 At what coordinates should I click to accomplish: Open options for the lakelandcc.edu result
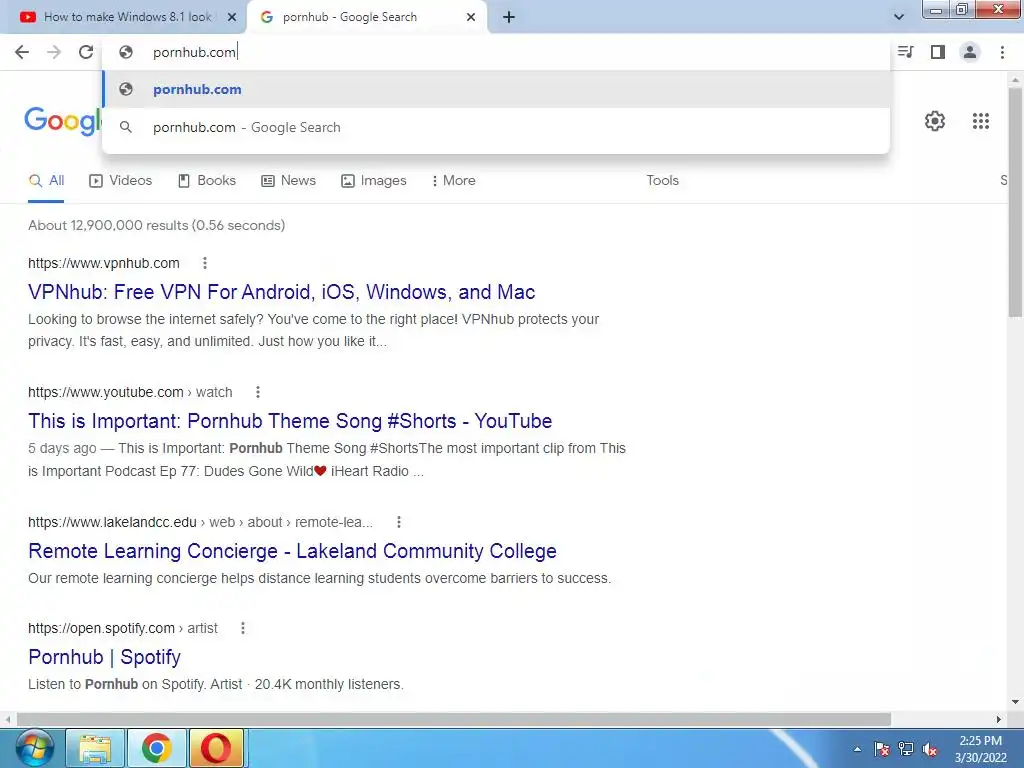[399, 522]
